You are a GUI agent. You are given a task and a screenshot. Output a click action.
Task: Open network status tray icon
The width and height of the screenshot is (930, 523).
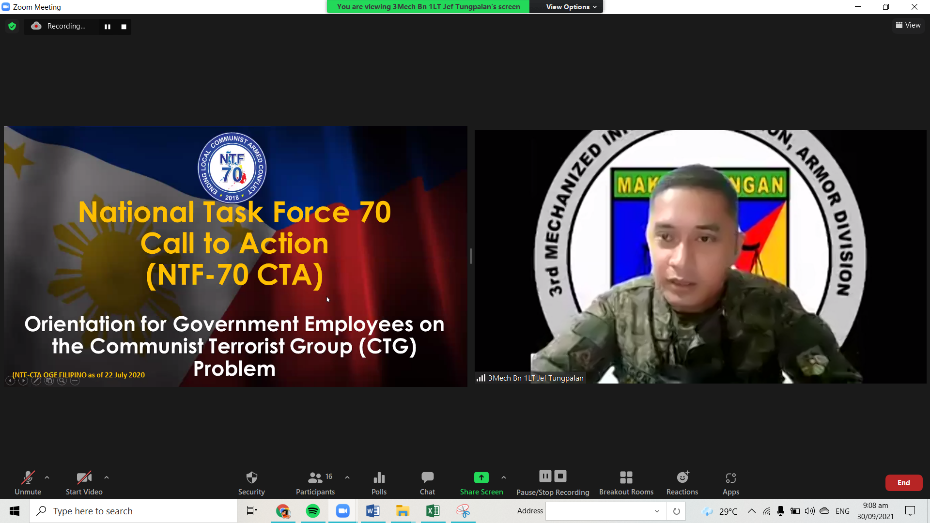pos(766,511)
